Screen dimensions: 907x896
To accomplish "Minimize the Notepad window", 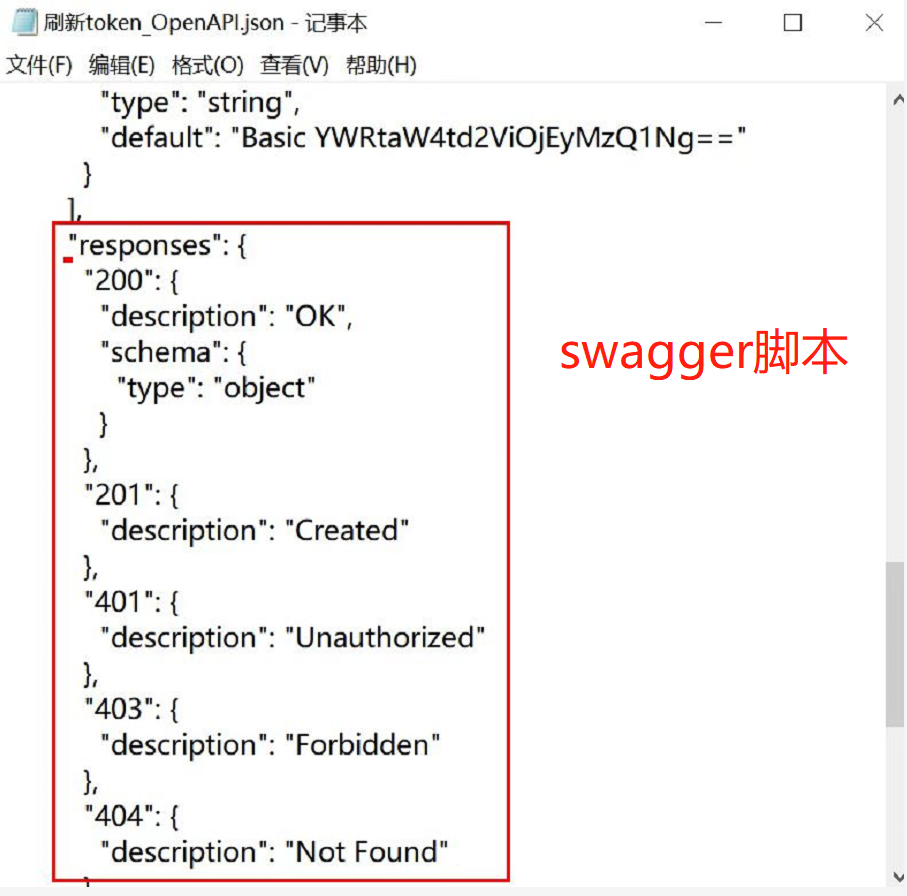I will 713,23.
